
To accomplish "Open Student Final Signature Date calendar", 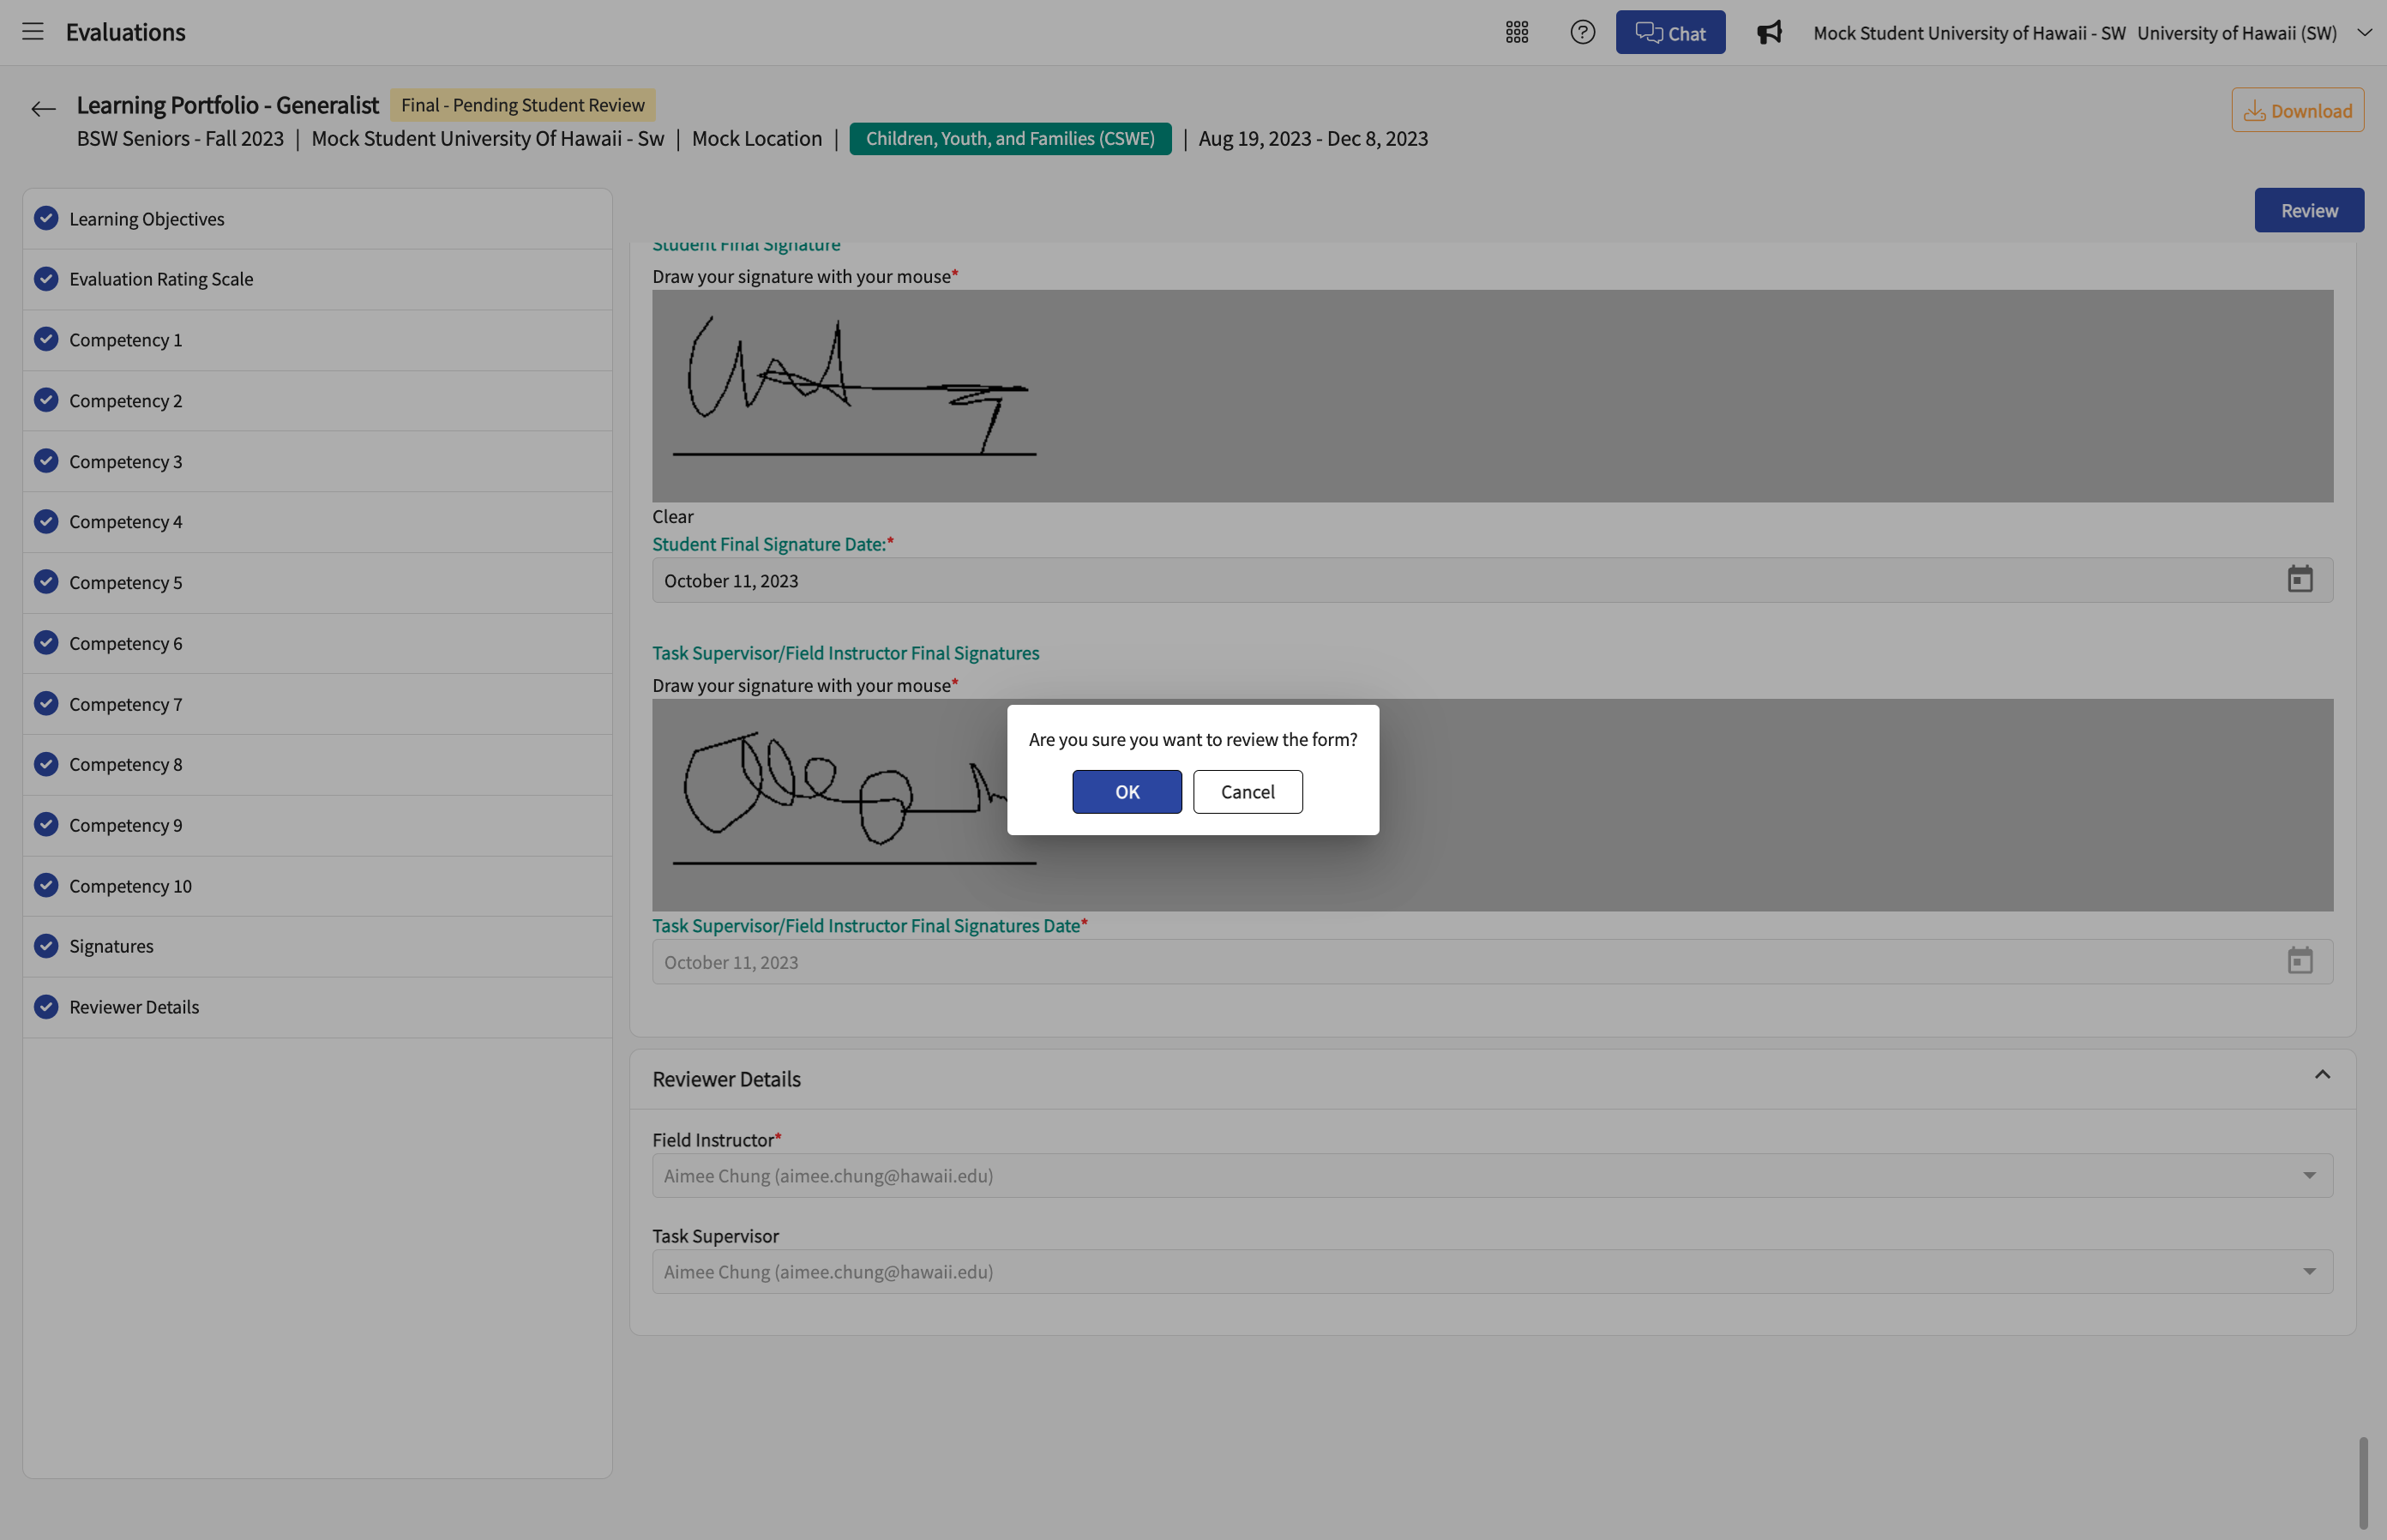I will (x=2299, y=580).
